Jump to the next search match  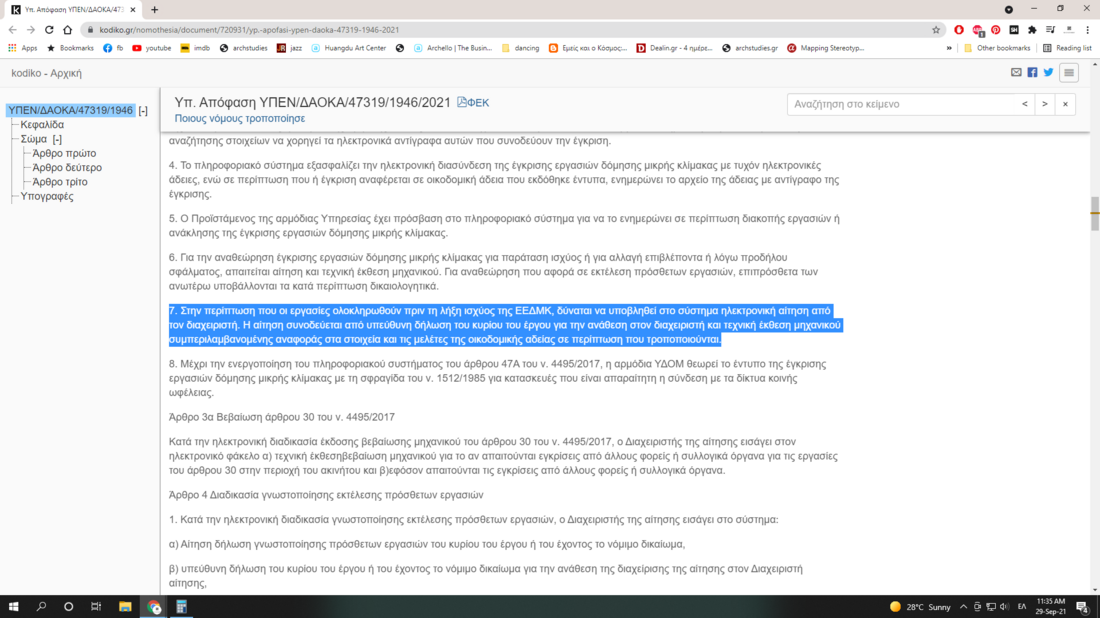point(1045,104)
